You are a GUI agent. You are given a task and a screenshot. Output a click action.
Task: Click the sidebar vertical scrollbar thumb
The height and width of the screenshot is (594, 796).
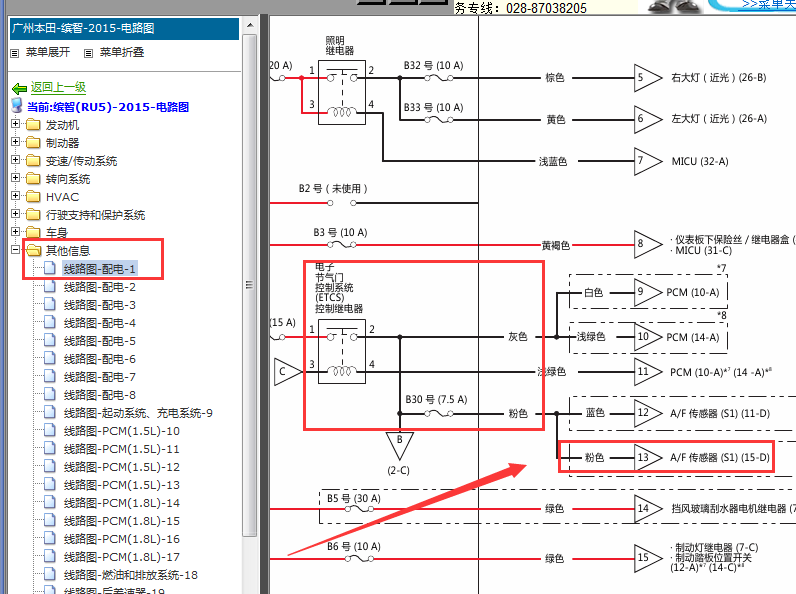pyautogui.click(x=250, y=285)
